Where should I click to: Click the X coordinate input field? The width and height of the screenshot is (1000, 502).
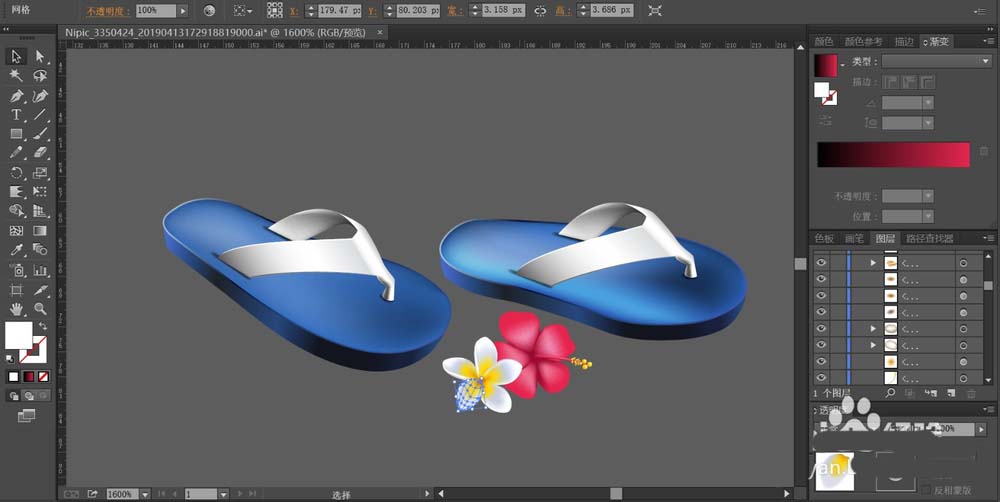click(x=340, y=11)
